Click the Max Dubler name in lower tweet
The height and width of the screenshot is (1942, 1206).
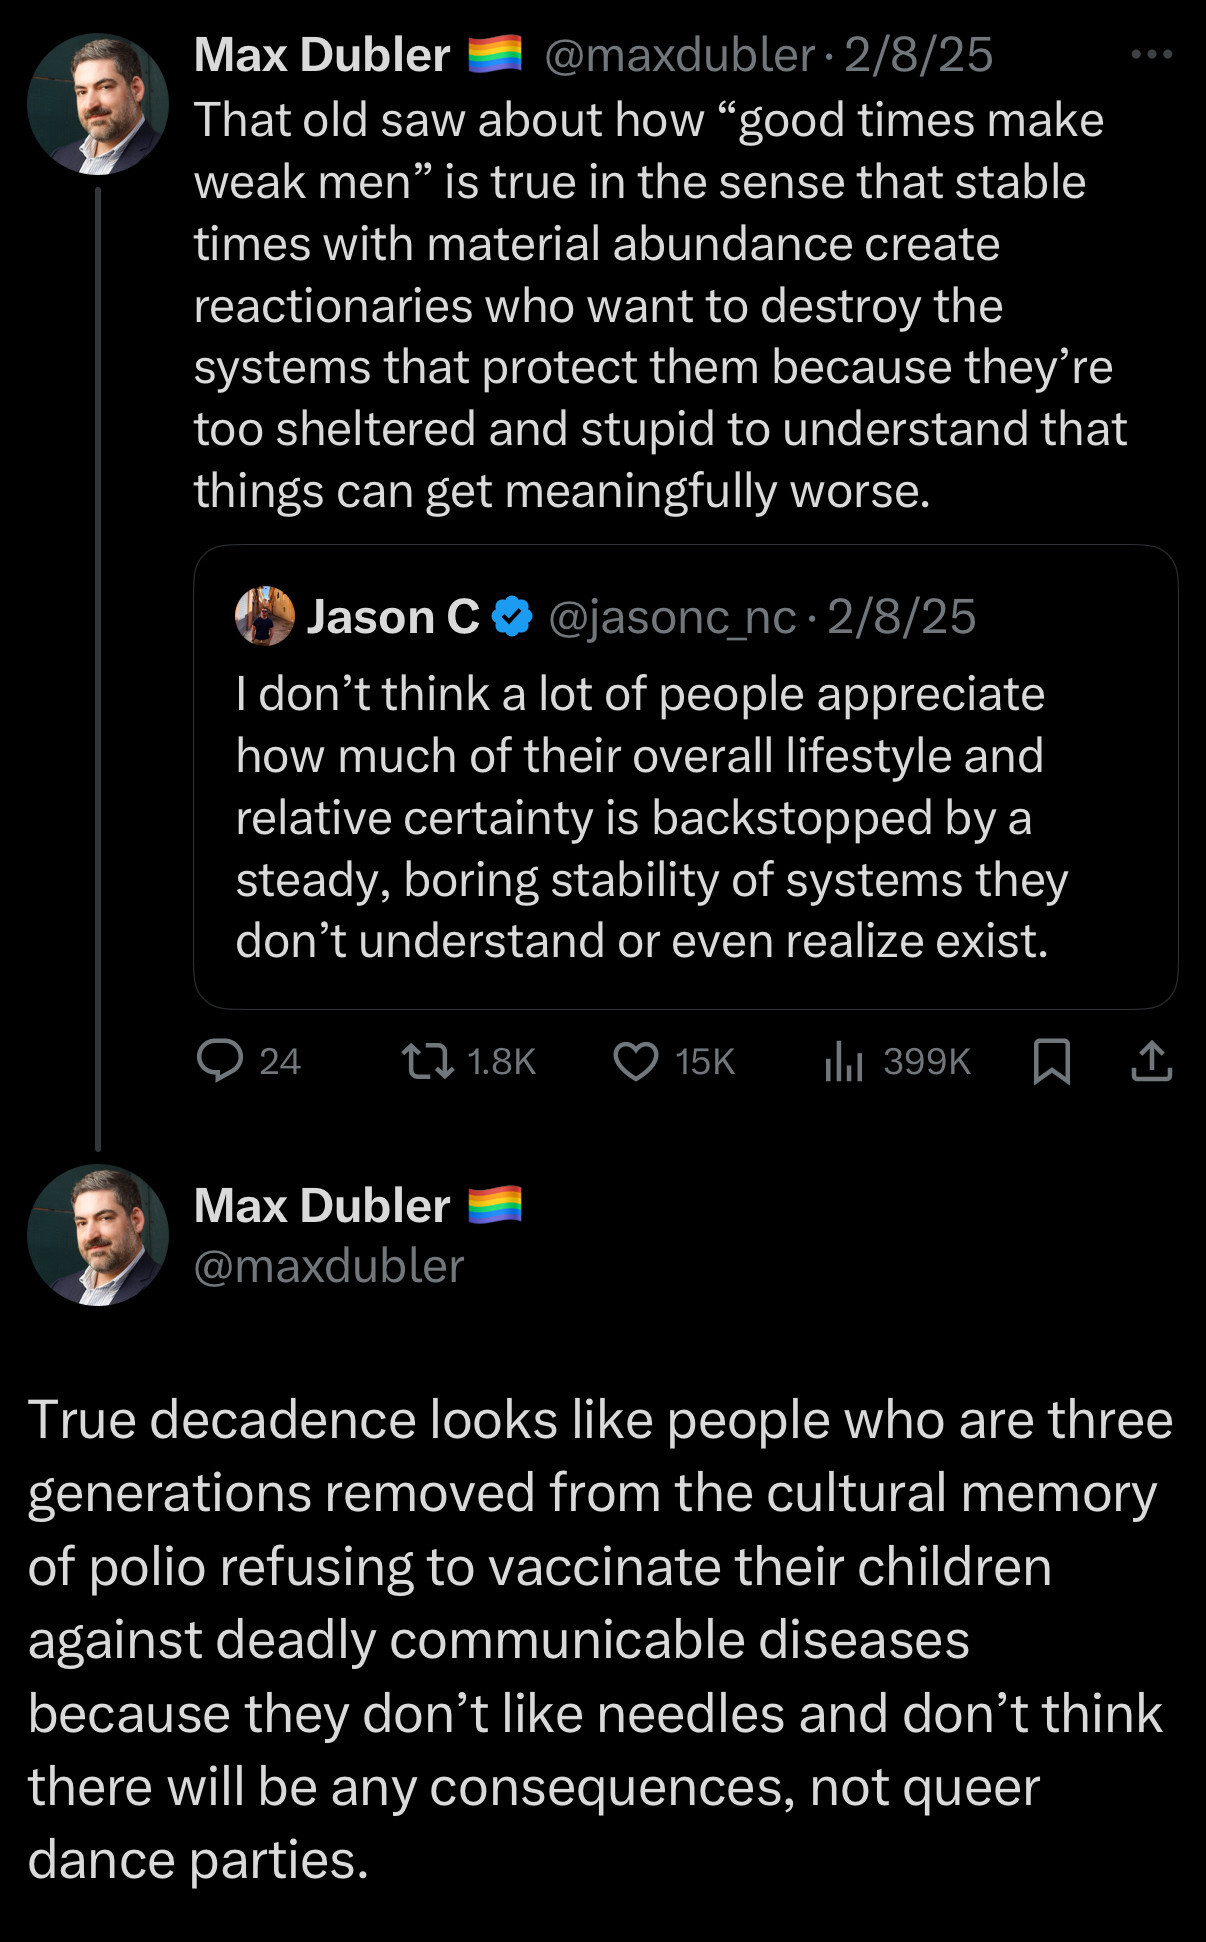(x=322, y=1205)
